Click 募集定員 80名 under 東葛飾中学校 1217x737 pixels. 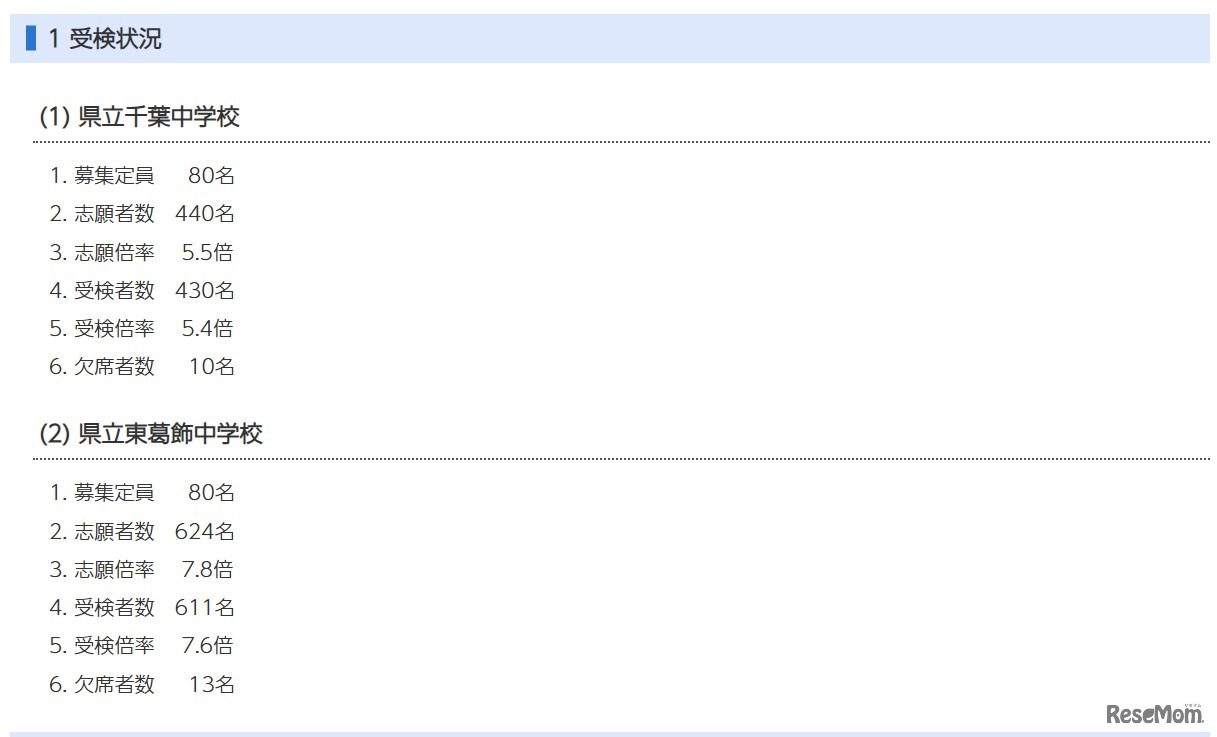click(142, 493)
